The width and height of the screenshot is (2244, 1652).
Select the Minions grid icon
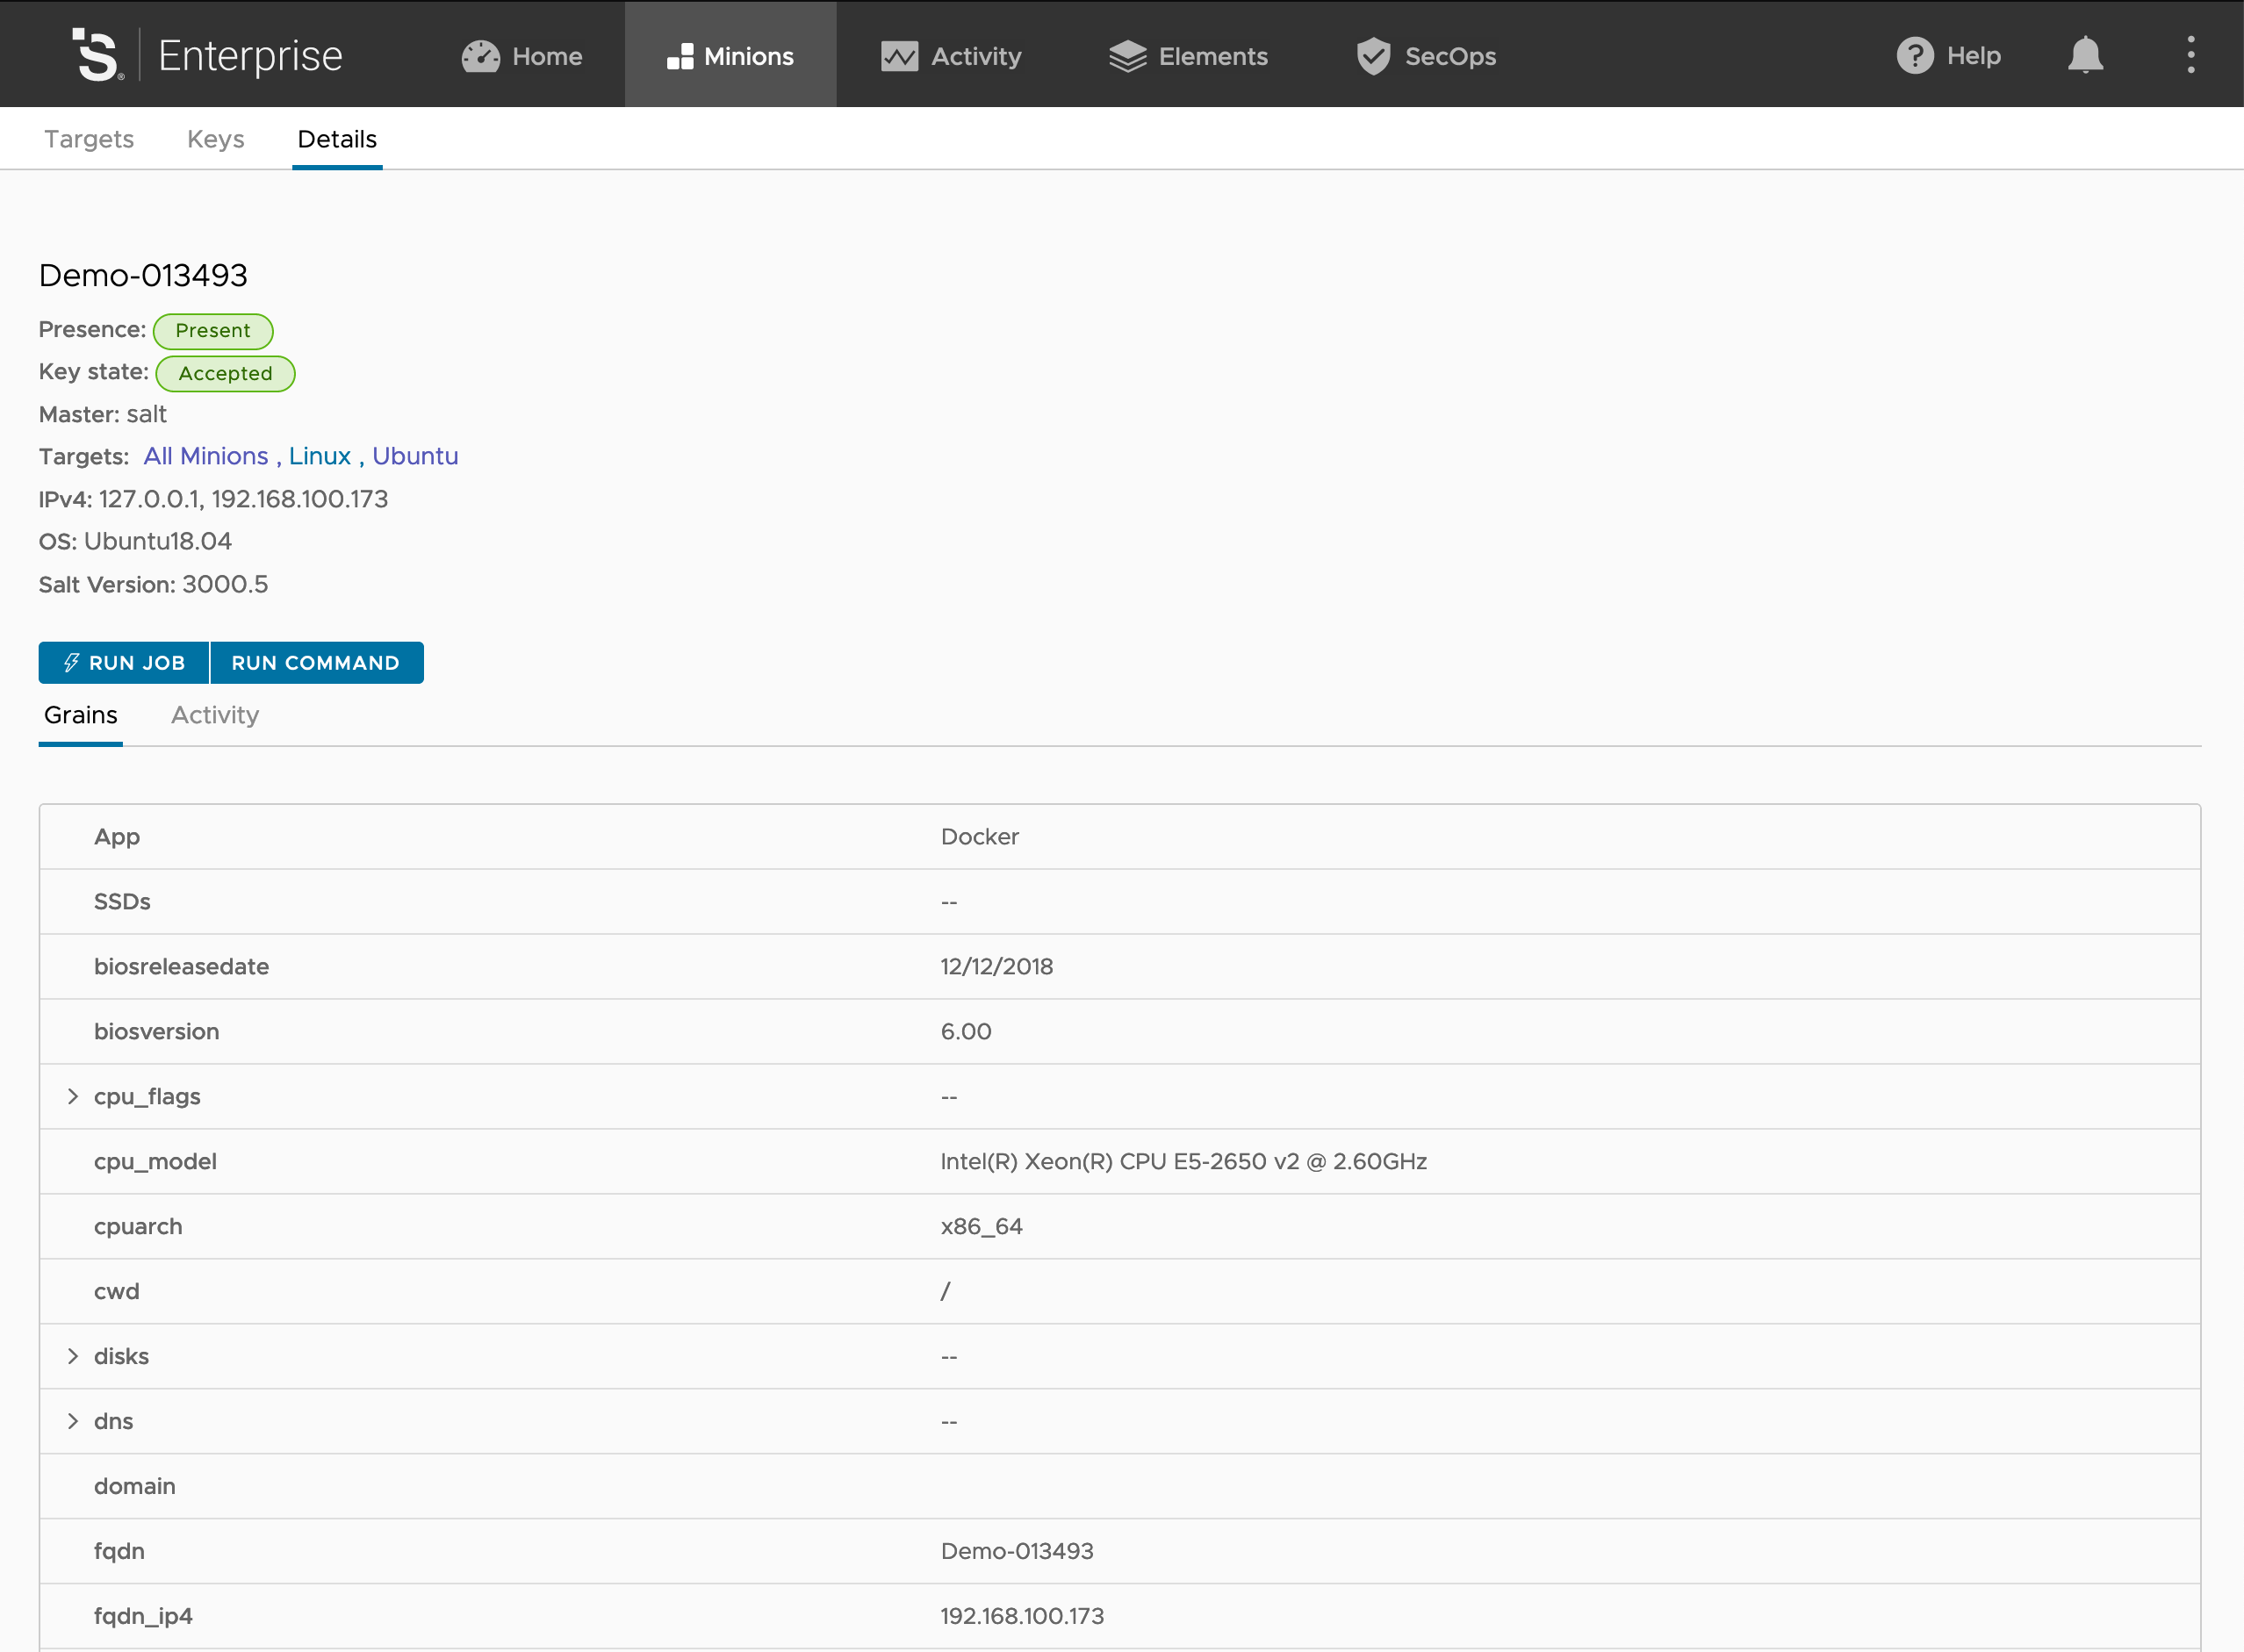click(x=680, y=56)
